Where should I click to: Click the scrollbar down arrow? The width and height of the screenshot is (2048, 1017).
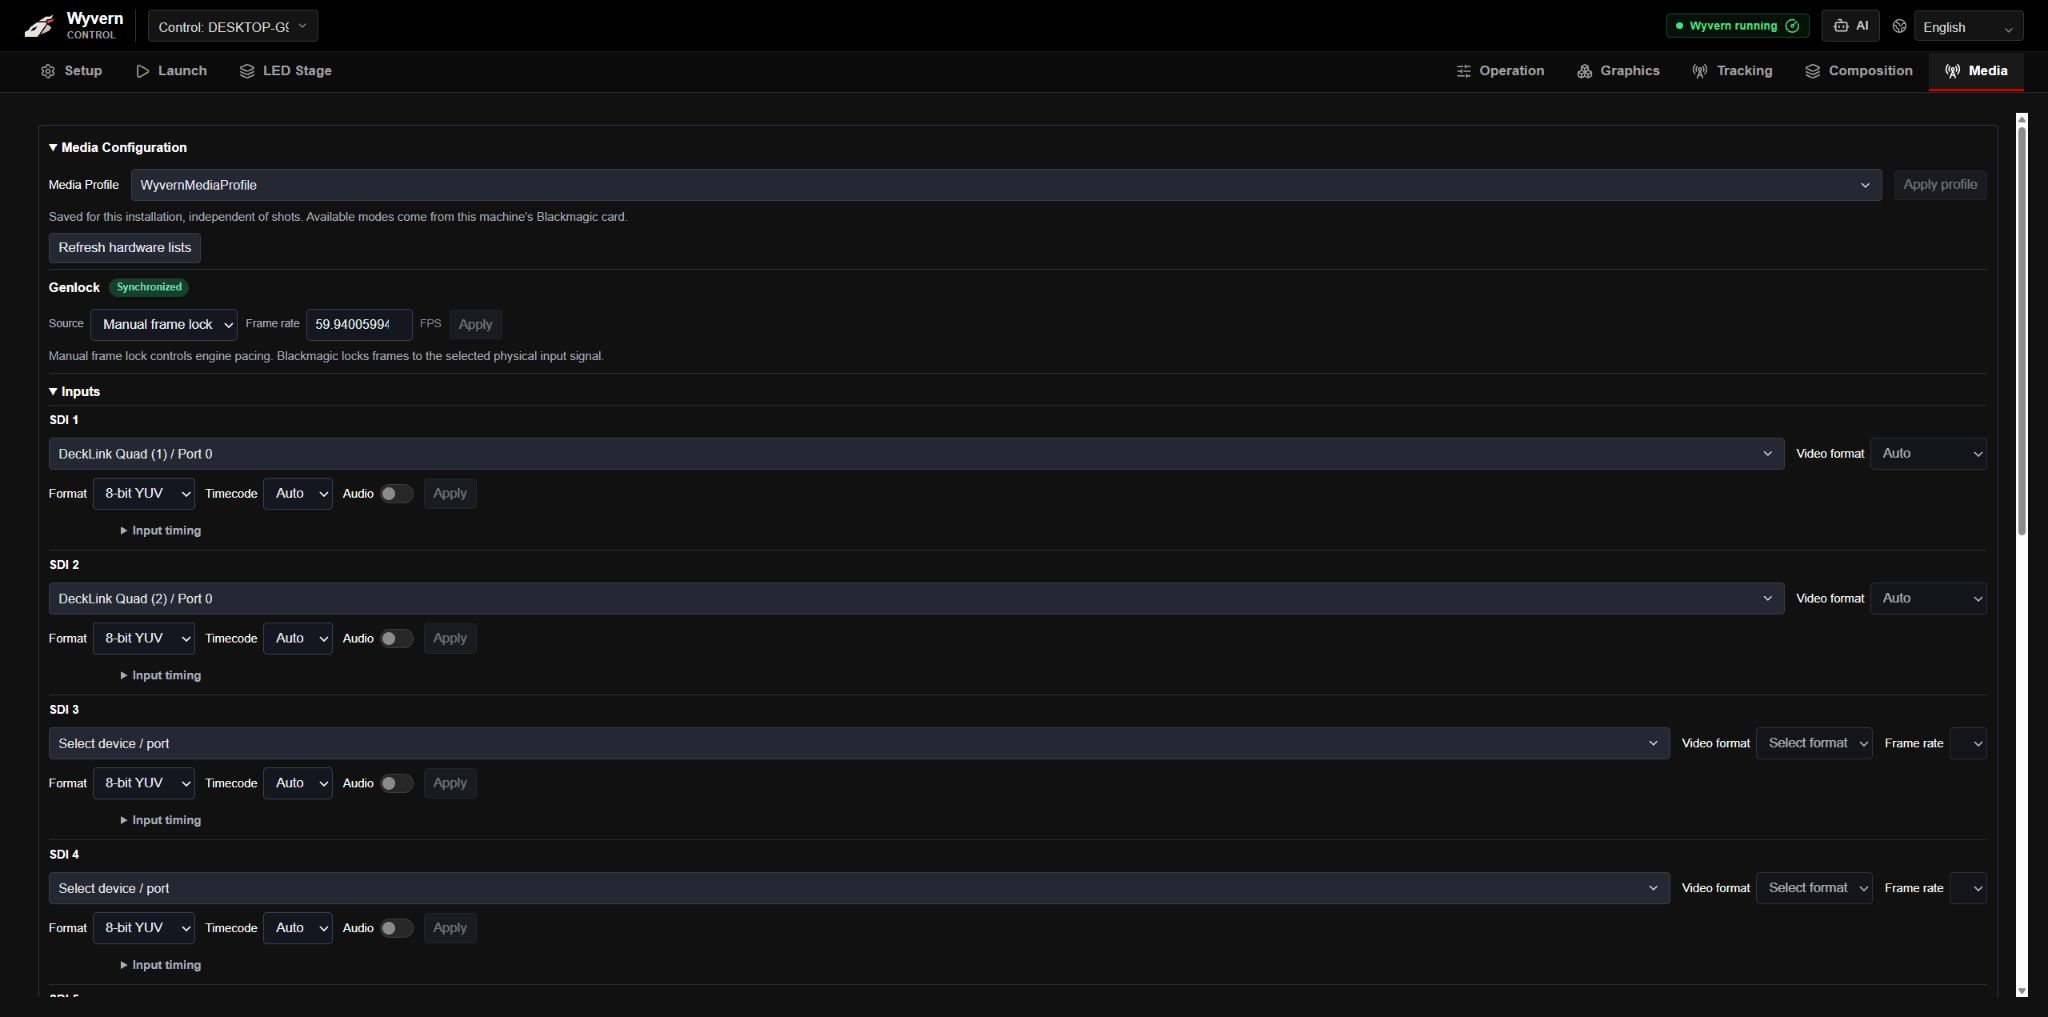(2022, 991)
